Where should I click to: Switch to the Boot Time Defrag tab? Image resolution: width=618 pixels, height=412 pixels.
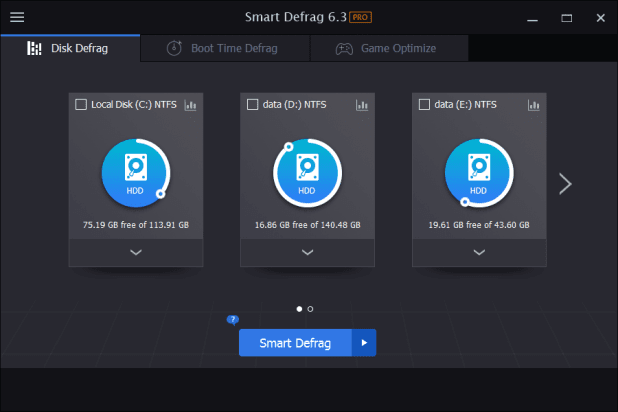point(225,48)
